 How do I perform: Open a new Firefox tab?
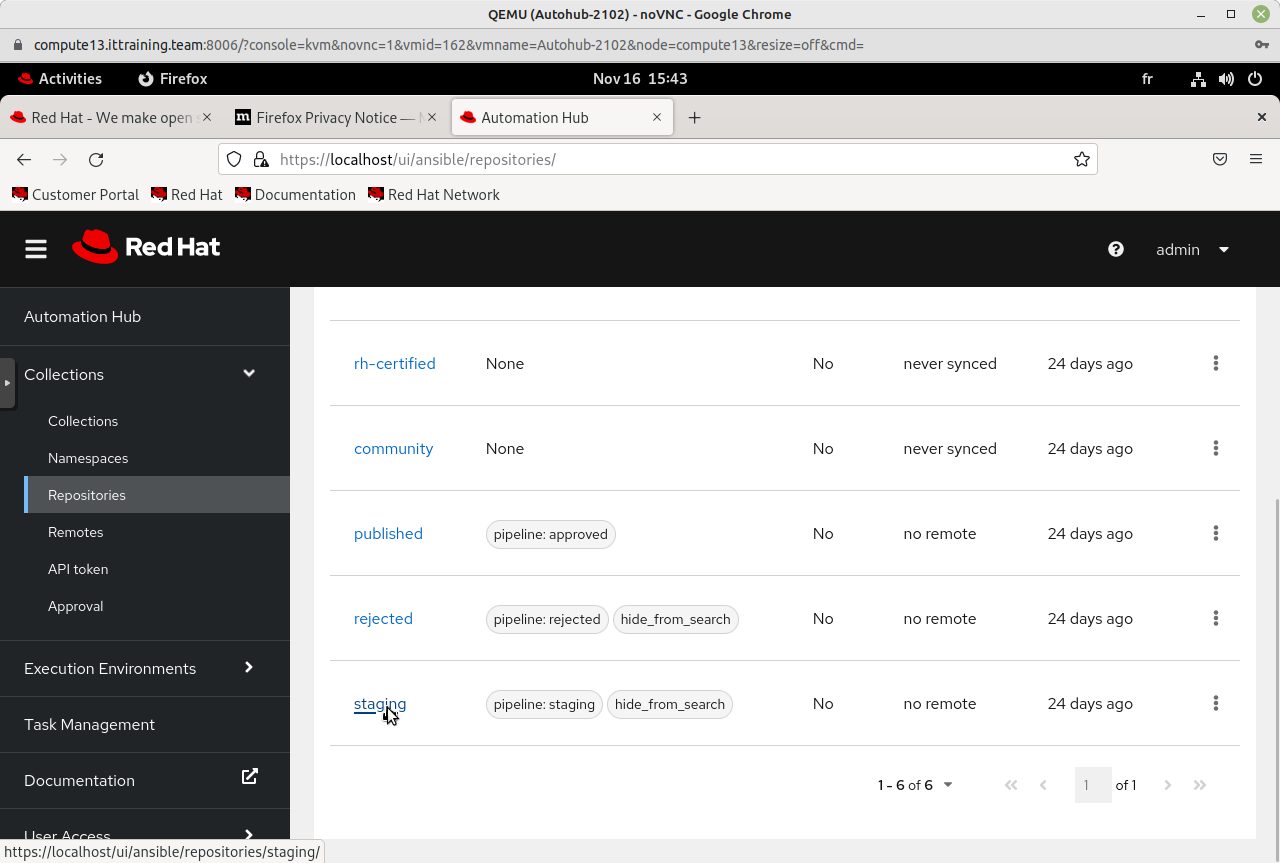tap(694, 117)
